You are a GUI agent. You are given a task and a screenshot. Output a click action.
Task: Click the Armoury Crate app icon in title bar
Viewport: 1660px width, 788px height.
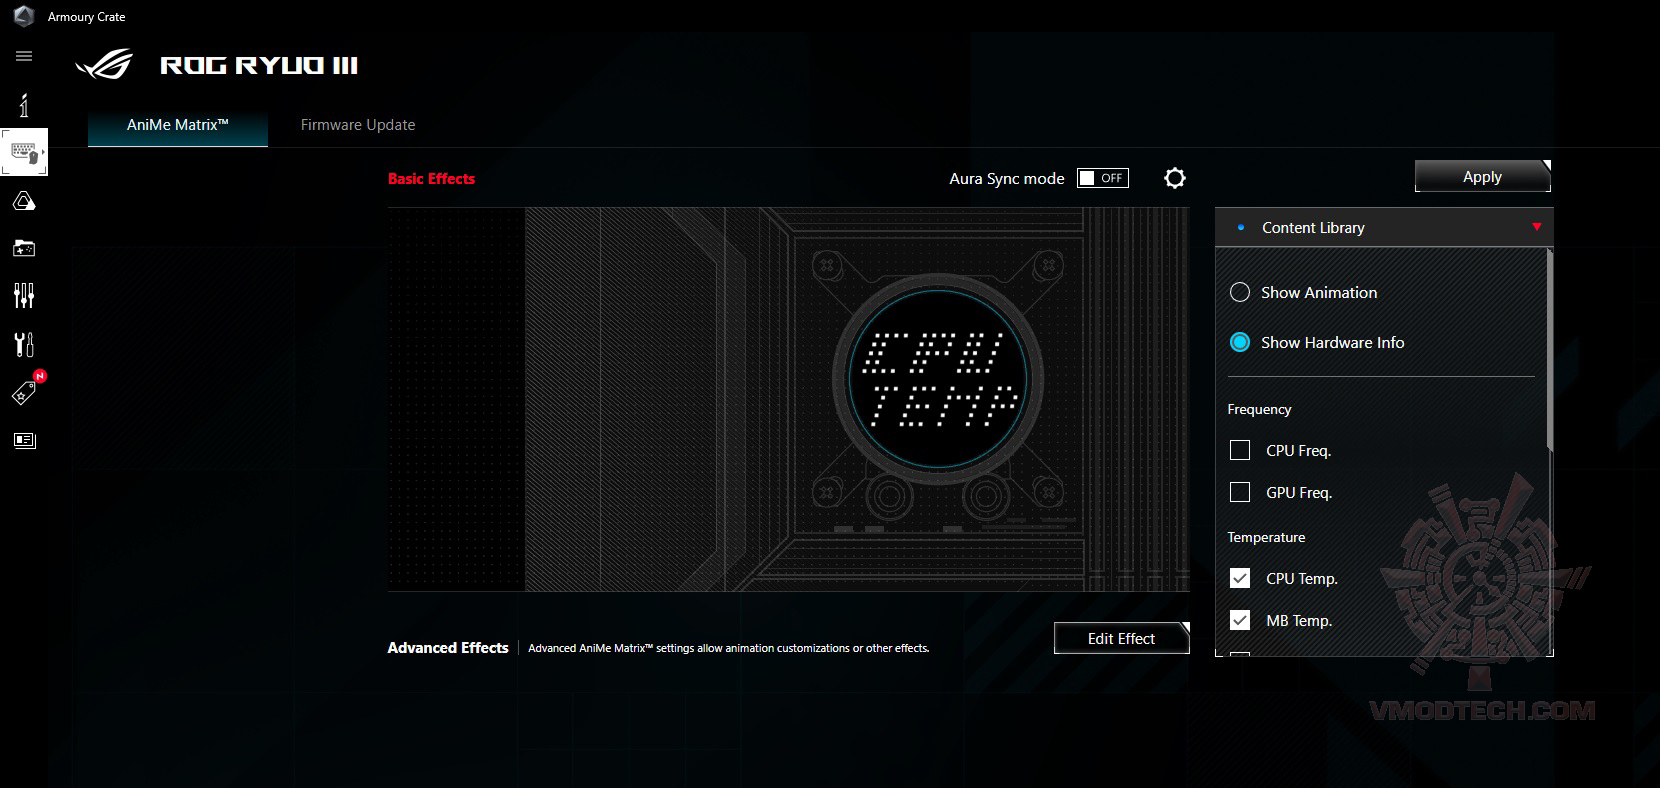point(24,17)
